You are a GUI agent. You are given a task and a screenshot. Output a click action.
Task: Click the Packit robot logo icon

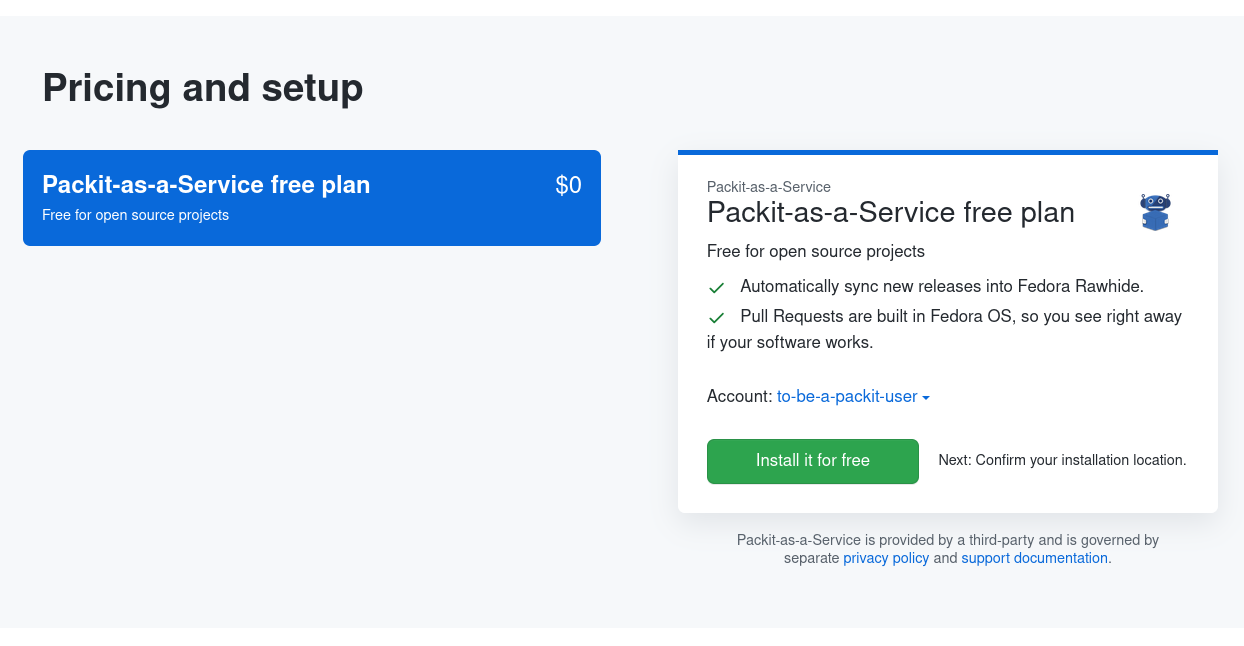click(1155, 212)
